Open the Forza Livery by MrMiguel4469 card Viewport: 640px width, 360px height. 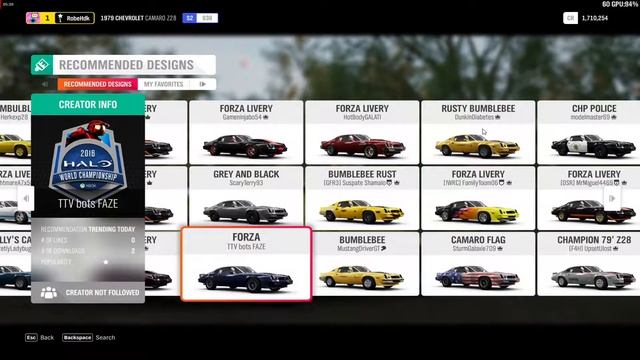coord(589,198)
